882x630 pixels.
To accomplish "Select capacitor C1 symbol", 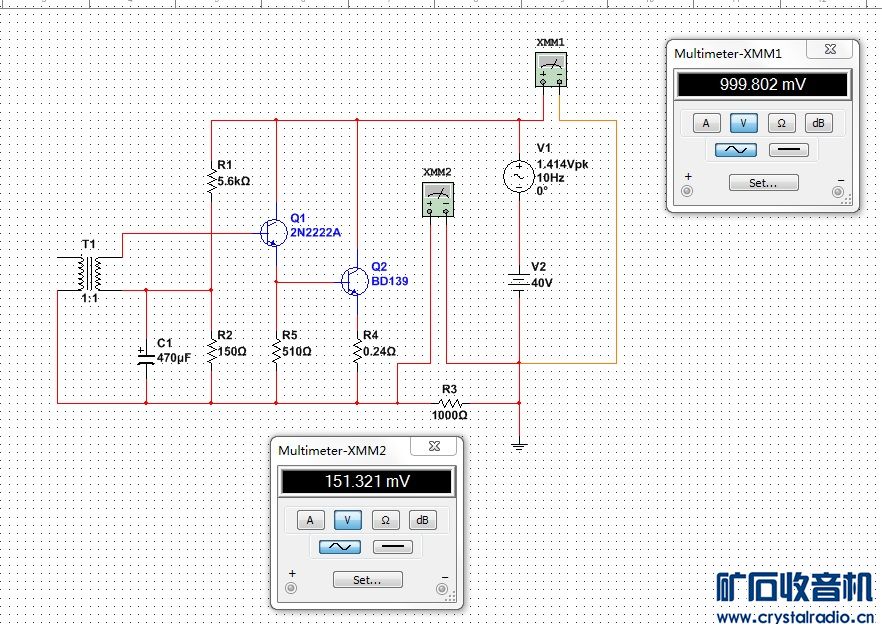I will tap(146, 357).
